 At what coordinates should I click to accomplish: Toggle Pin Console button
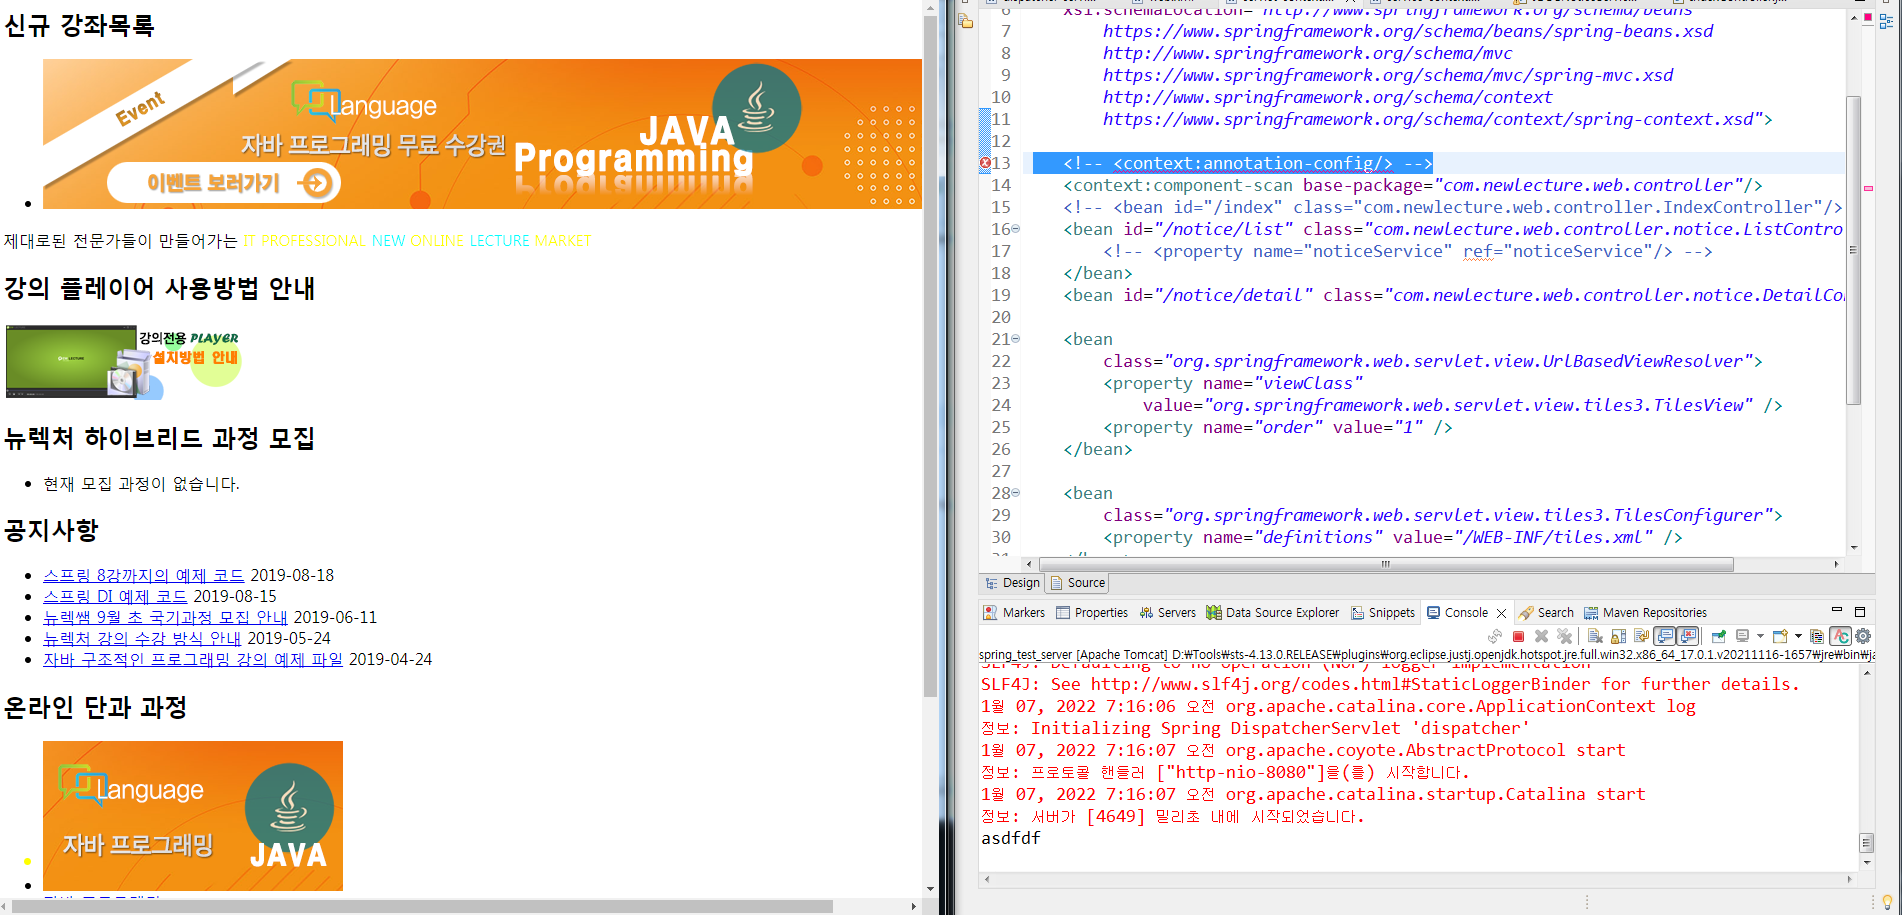1719,636
